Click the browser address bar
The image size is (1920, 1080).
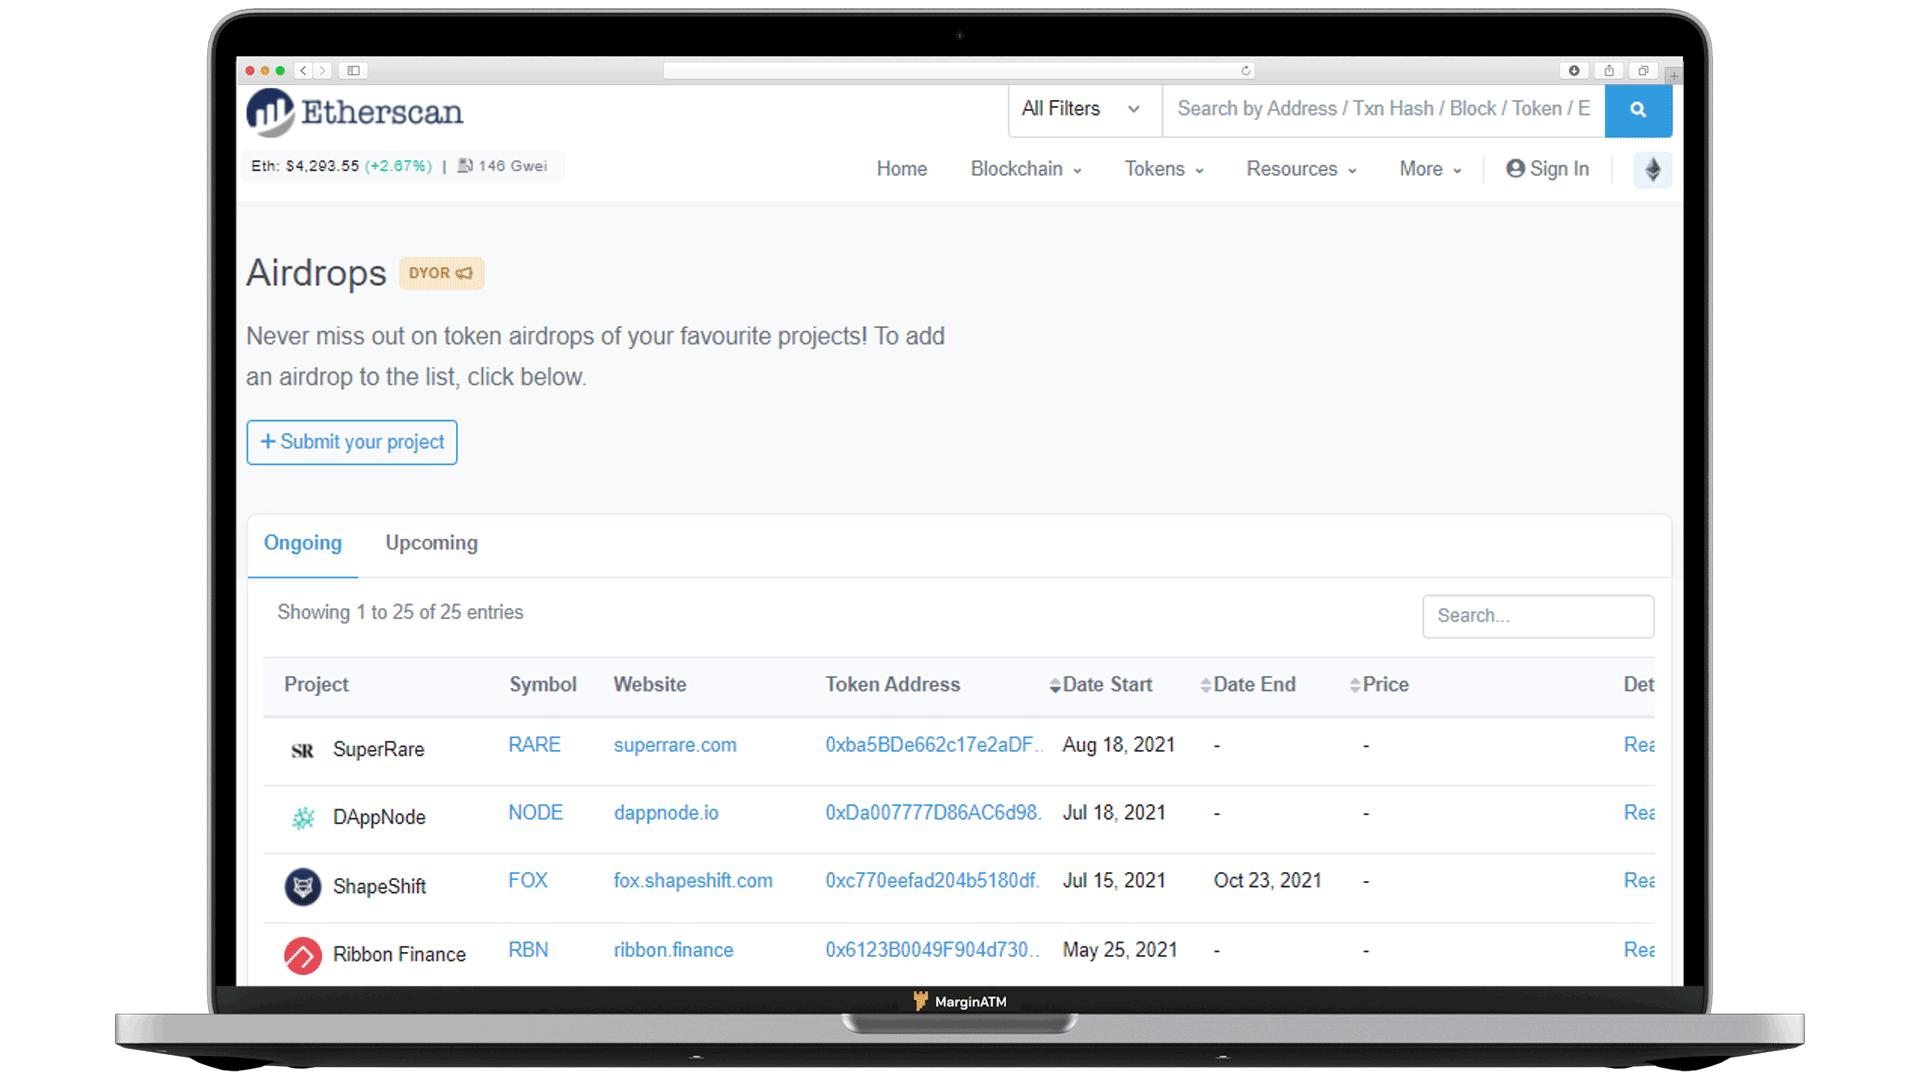point(960,71)
